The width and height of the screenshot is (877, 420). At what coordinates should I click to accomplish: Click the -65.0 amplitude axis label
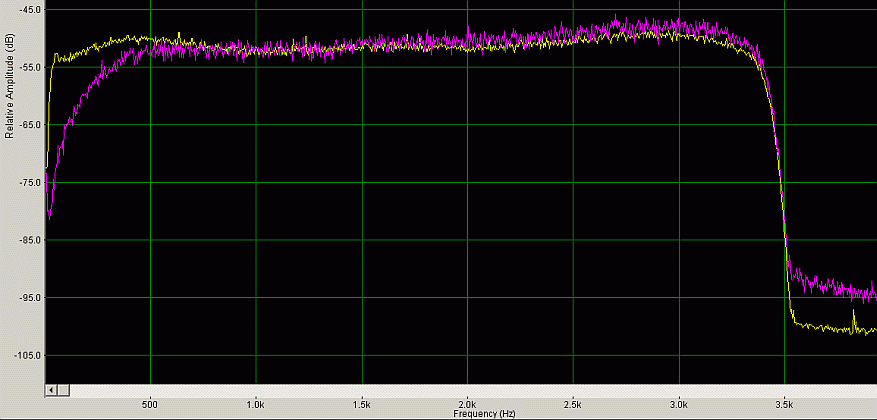30,125
